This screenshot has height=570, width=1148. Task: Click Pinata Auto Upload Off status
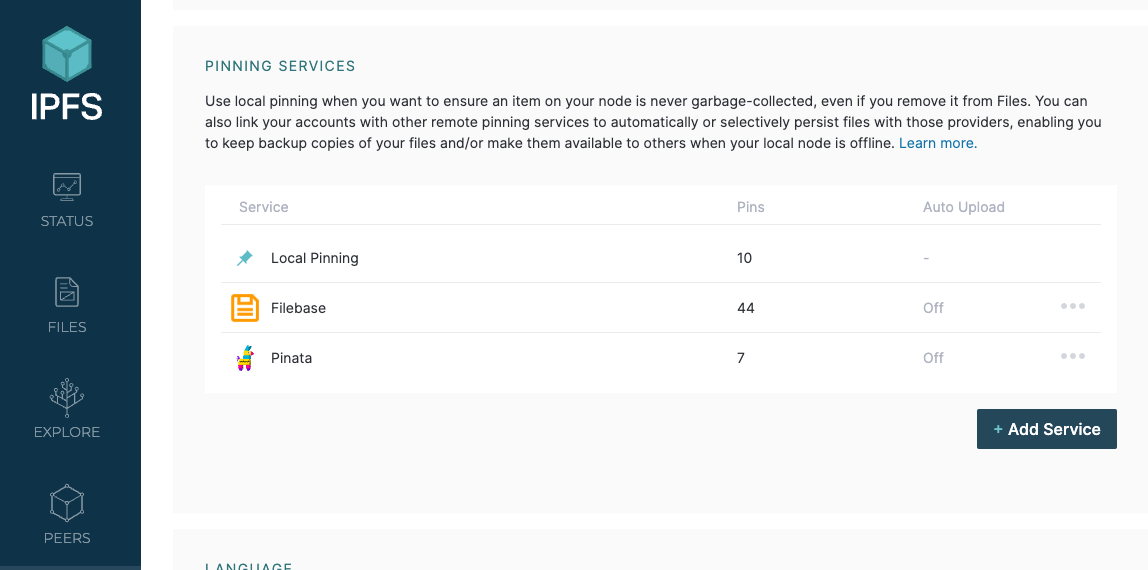tap(933, 358)
